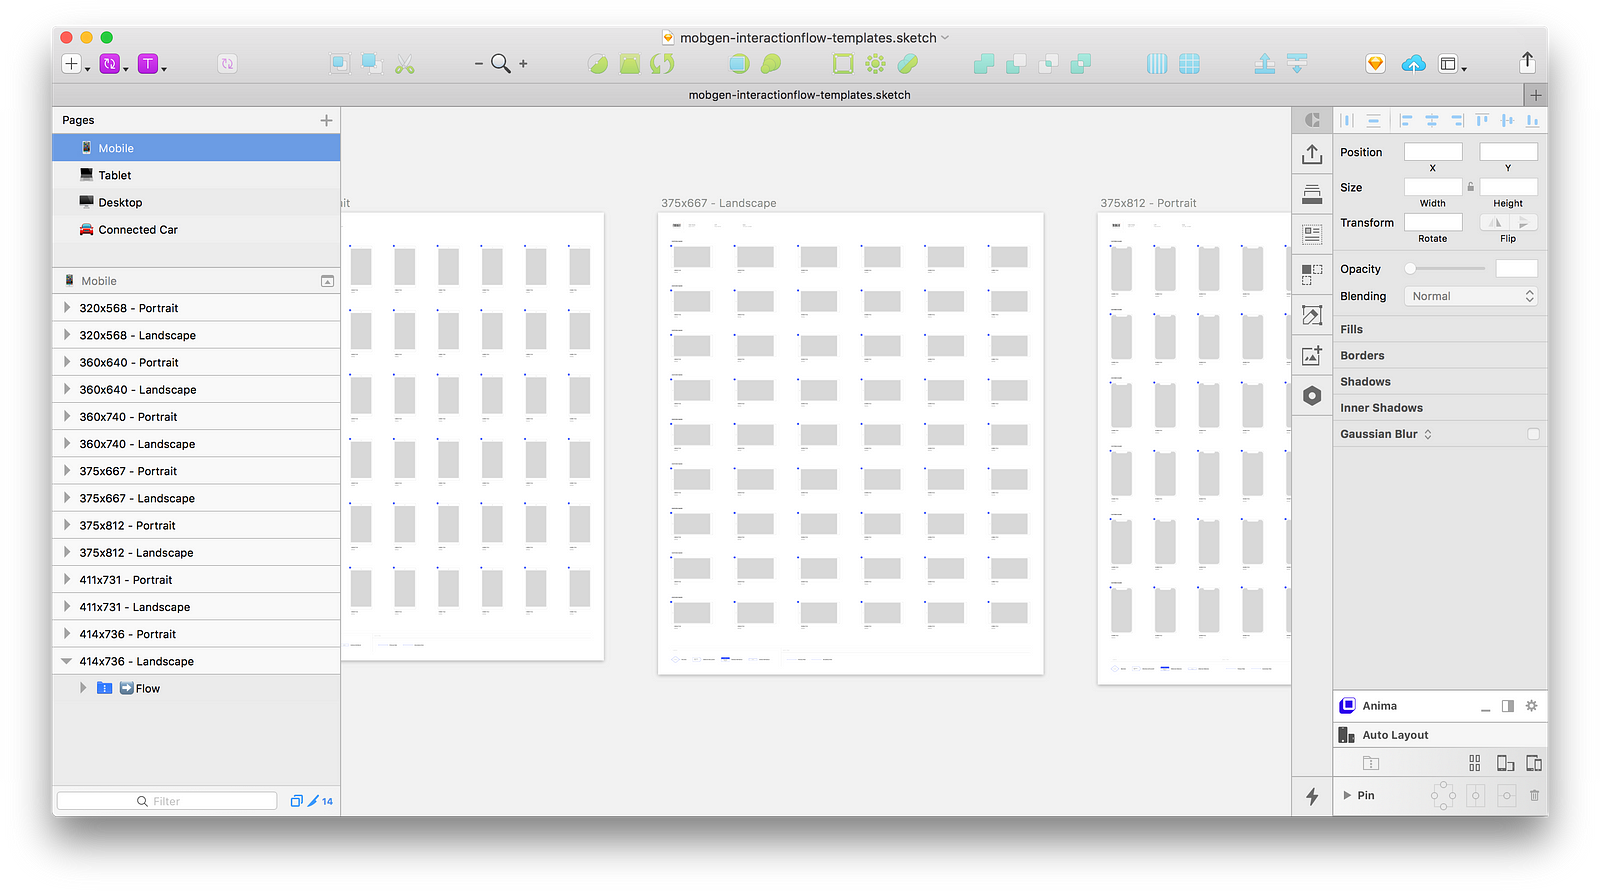This screenshot has width=1600, height=891.
Task: Click the Subtract boolean operation icon
Action: tap(1016, 64)
